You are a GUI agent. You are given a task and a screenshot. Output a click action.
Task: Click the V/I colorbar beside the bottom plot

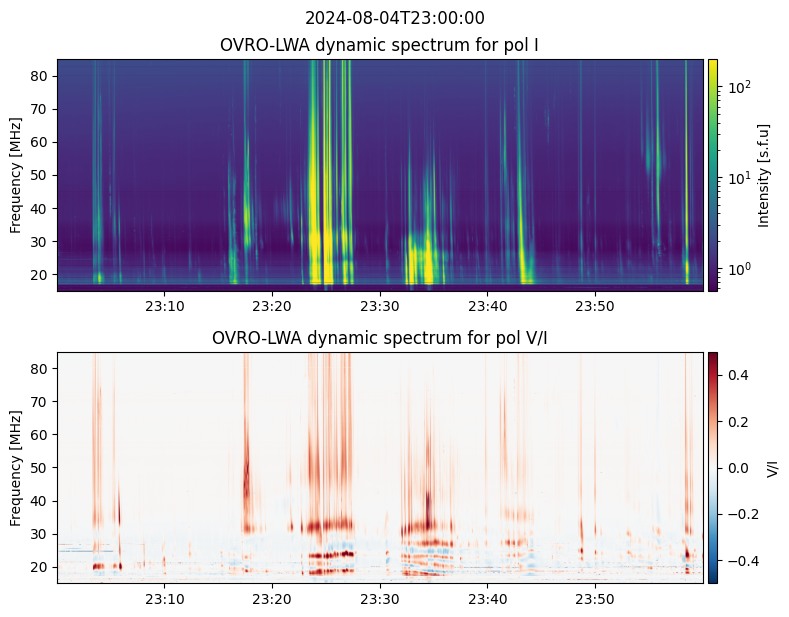coord(713,467)
